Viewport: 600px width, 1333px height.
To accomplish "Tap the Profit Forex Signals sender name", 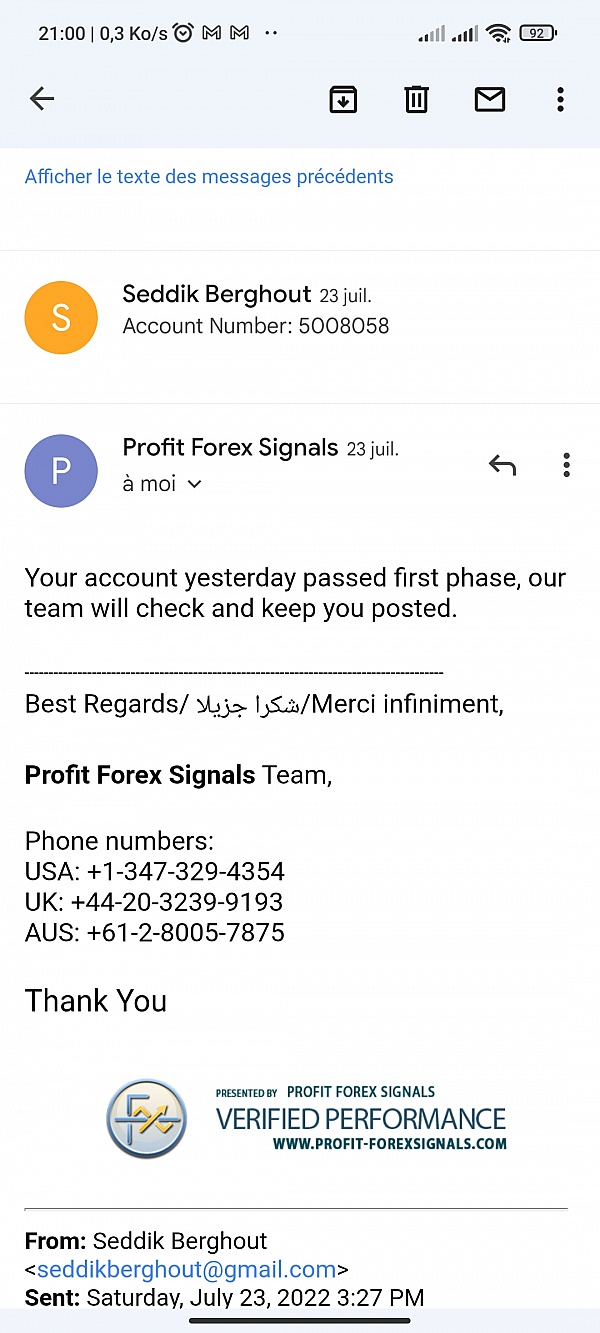I will tap(230, 448).
